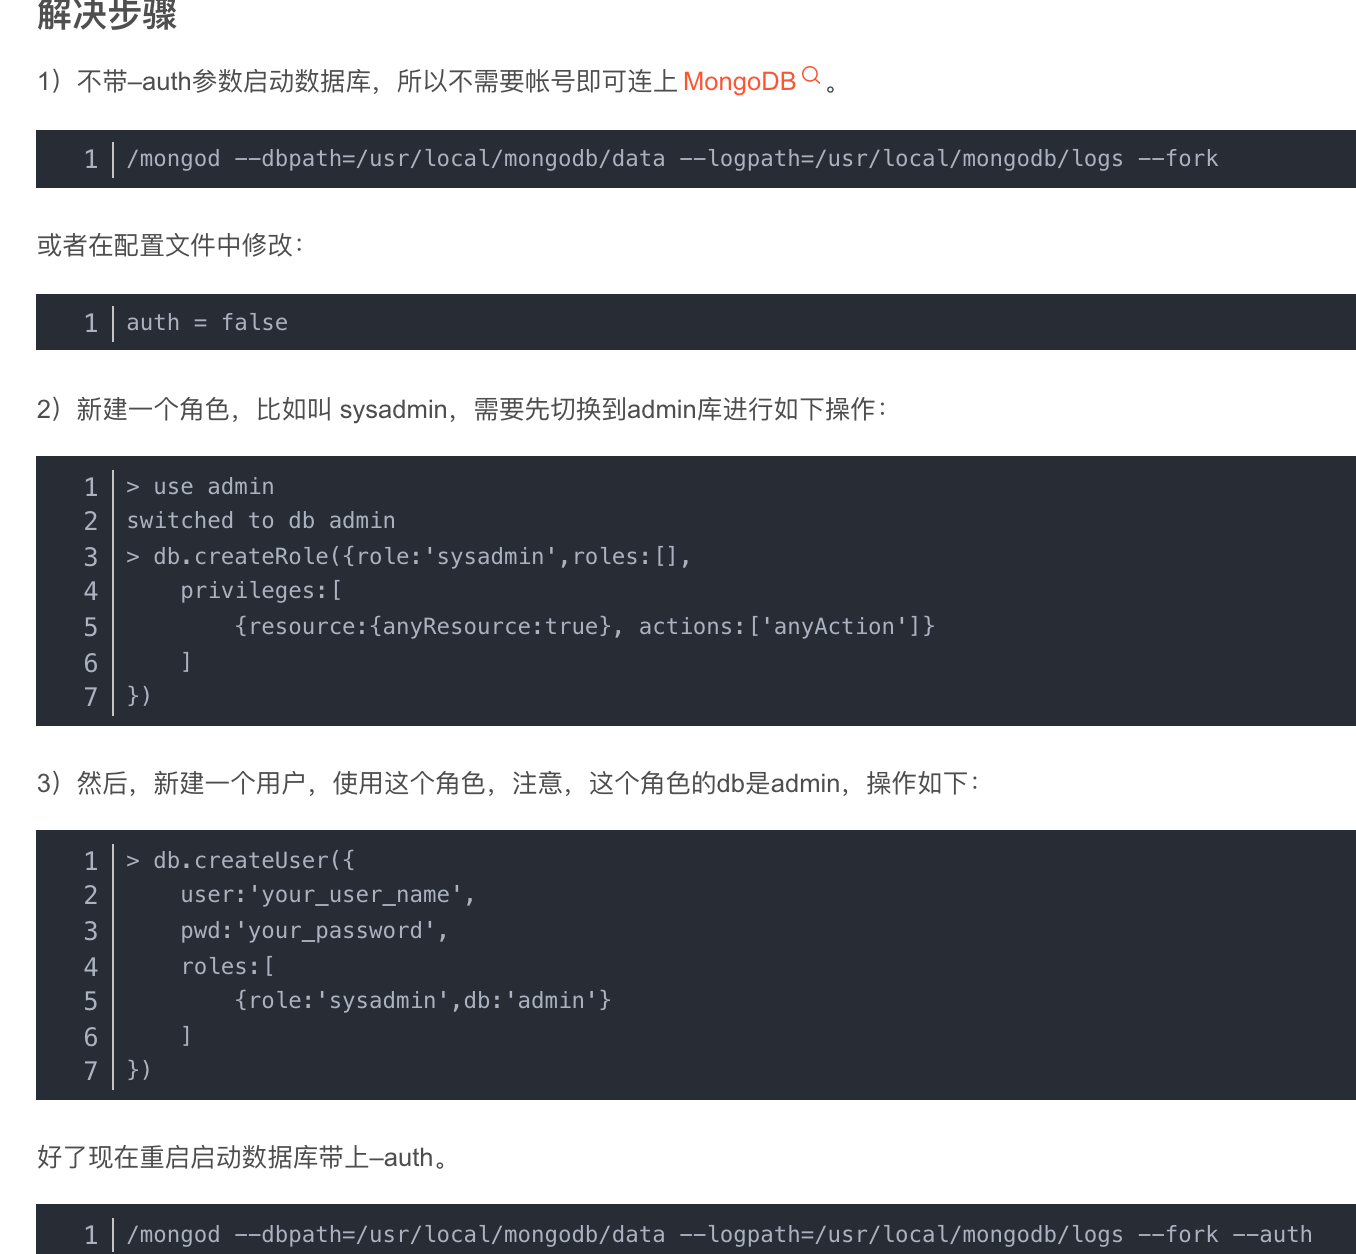Click the '或者在配置文件中修改' paragraph
The height and width of the screenshot is (1254, 1356).
click(170, 246)
